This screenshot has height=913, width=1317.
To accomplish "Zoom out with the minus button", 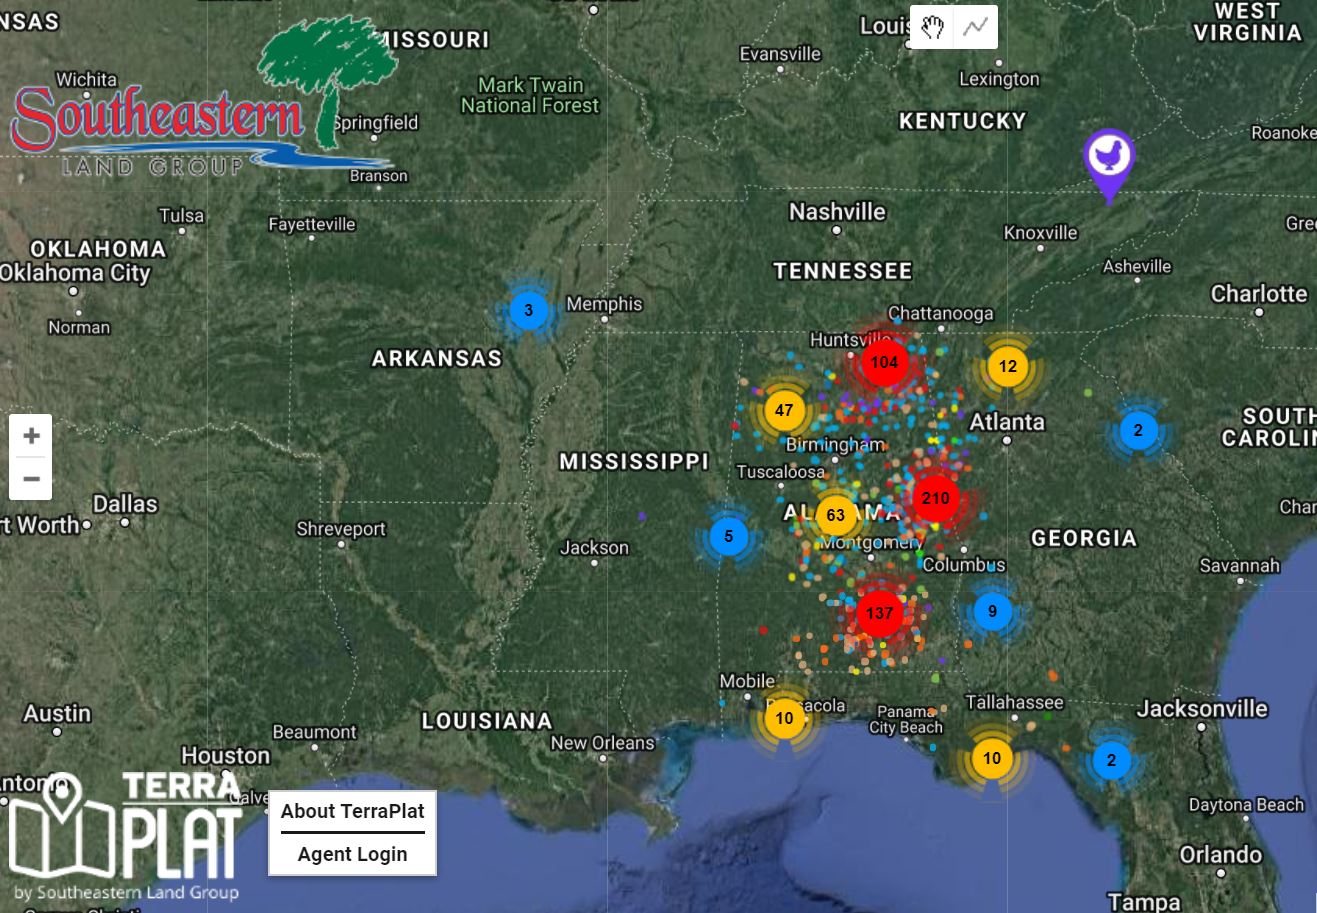I will click(31, 479).
